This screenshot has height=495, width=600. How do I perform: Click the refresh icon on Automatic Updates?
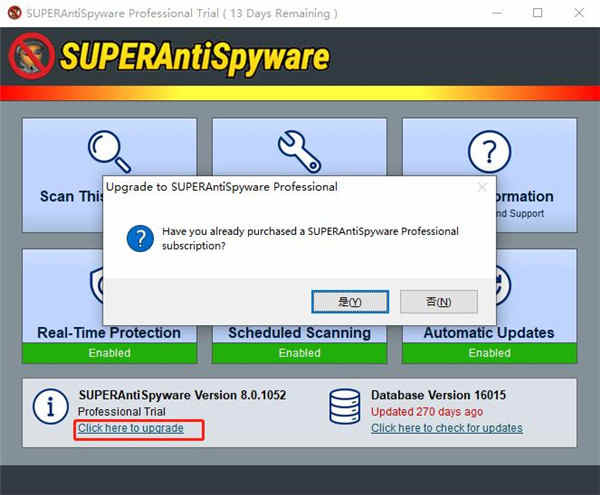coord(504,285)
